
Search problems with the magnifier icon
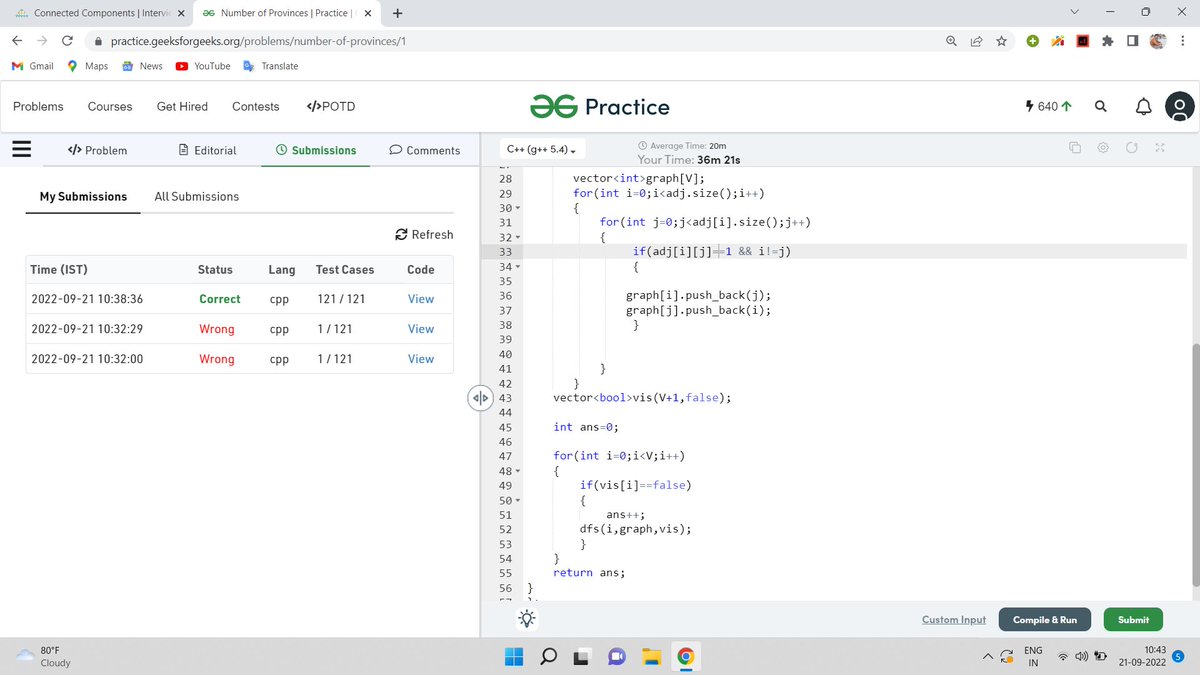(x=1100, y=106)
